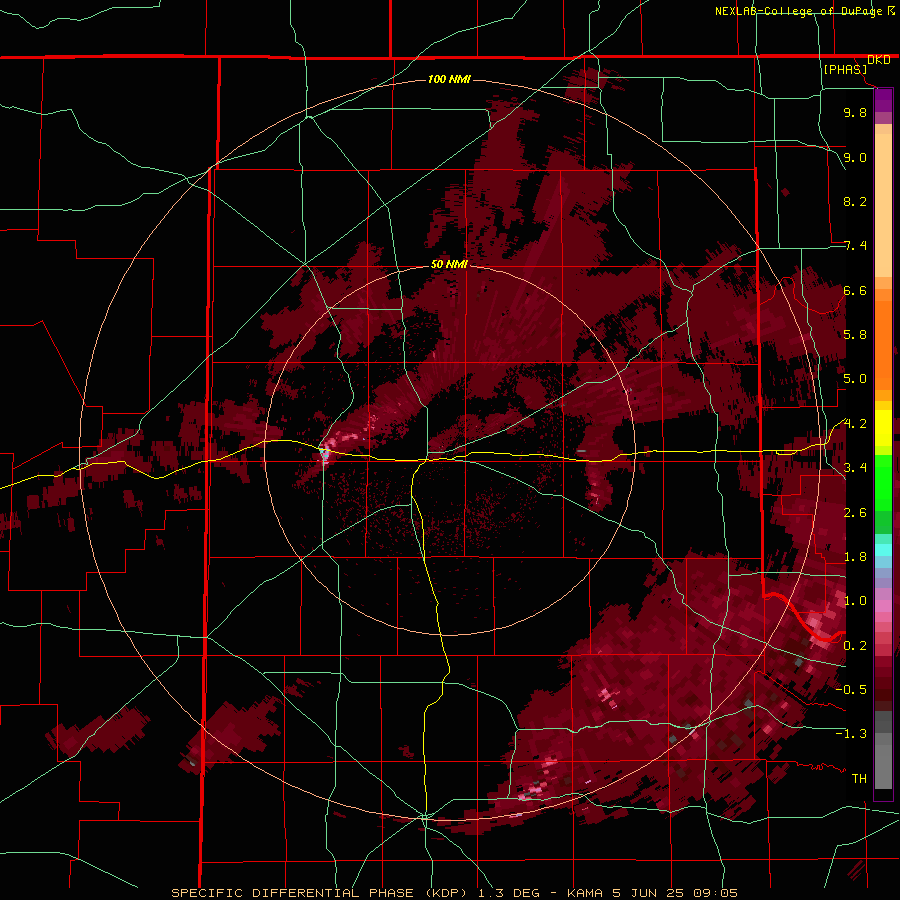Viewport: 900px width, 900px height.
Task: Click the 8.2 scale value
Action: [855, 201]
